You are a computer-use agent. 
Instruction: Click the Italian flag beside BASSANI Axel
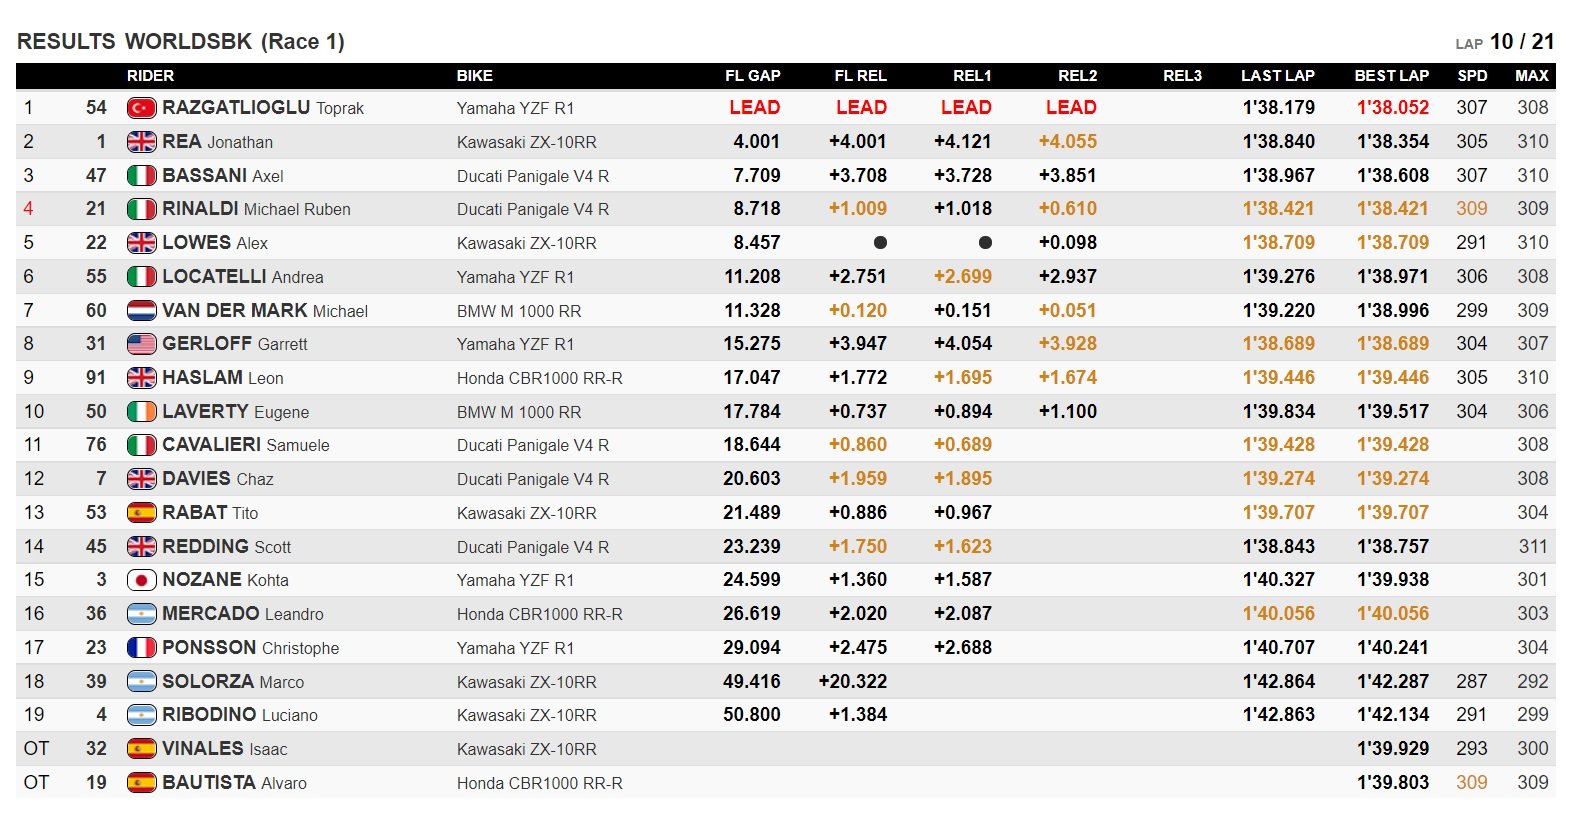pos(141,176)
